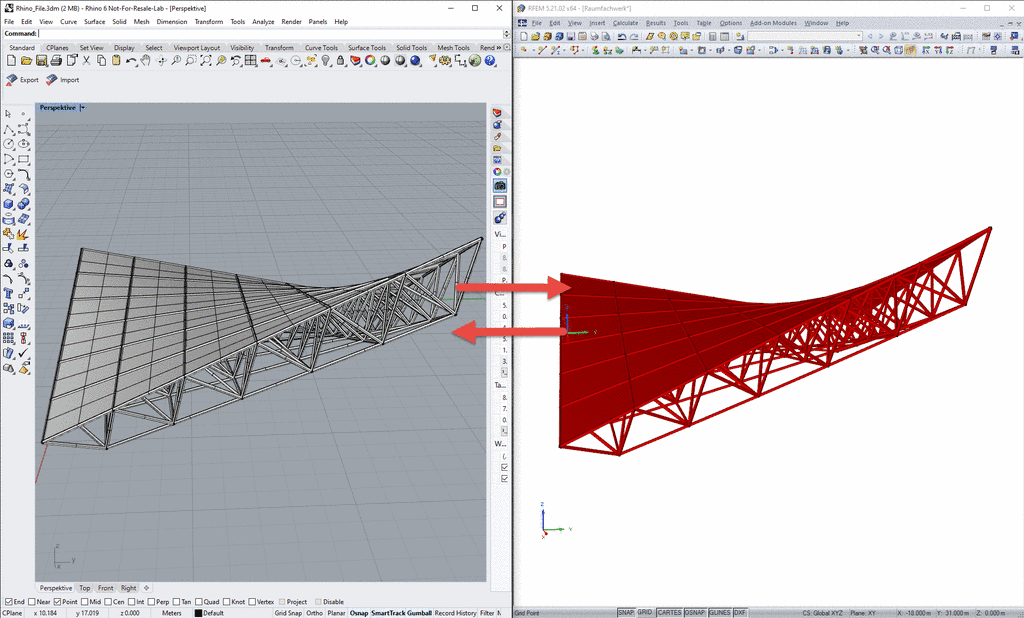The image size is (1024, 618).
Task: Click the Undo arrow in Rhino toolbar
Action: point(130,61)
